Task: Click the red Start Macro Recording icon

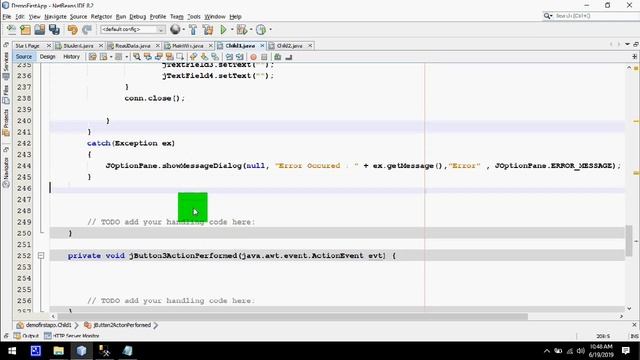Action: pyautogui.click(x=253, y=57)
